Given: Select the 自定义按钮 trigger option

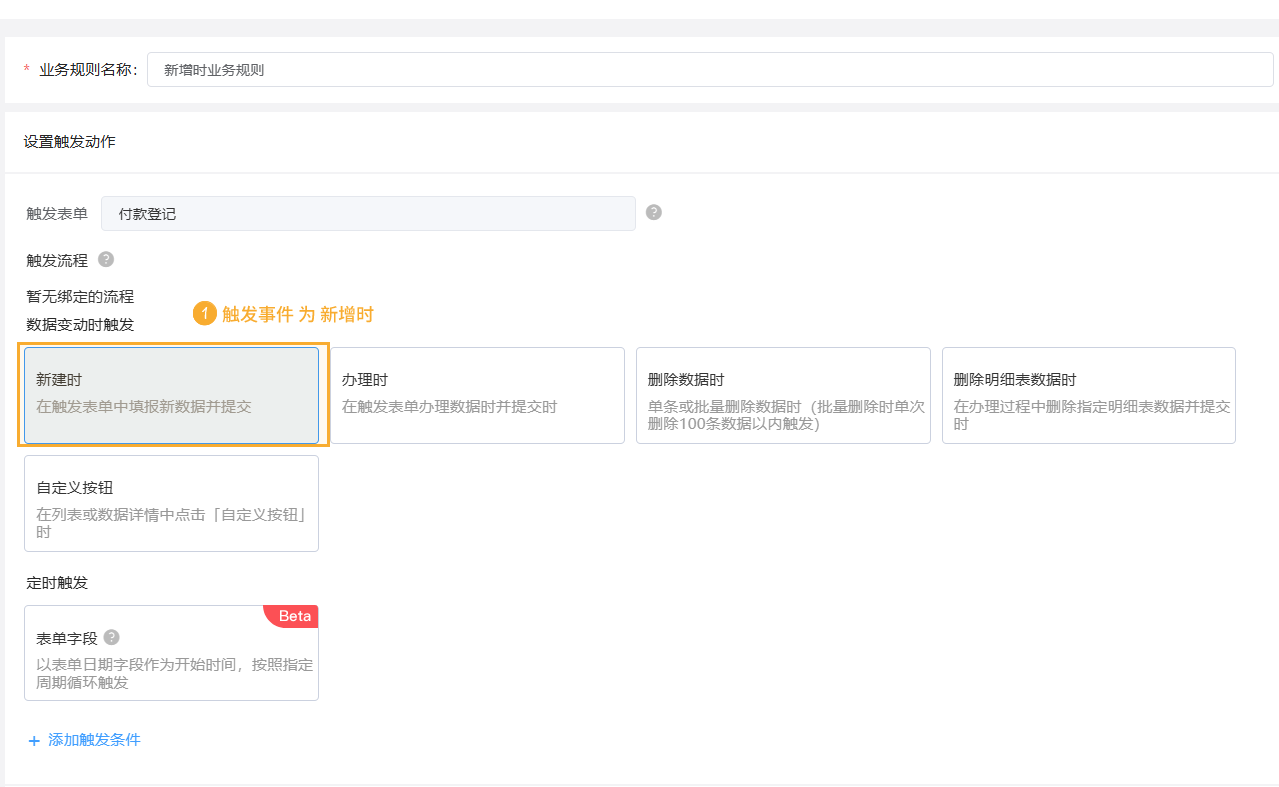Looking at the screenshot, I should (x=171, y=503).
